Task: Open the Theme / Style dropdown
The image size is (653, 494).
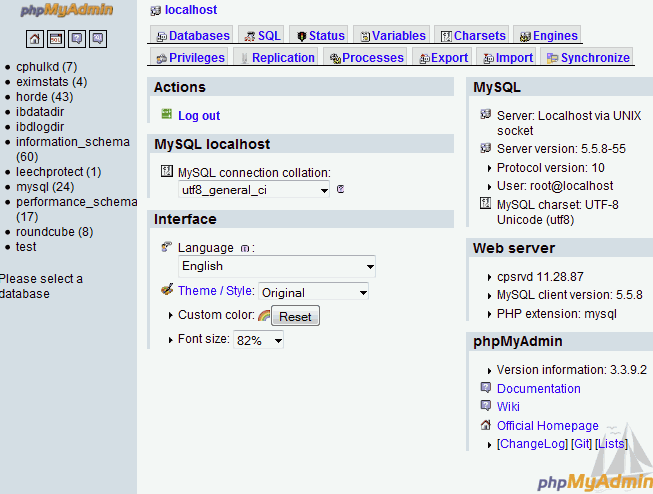Action: coord(314,292)
